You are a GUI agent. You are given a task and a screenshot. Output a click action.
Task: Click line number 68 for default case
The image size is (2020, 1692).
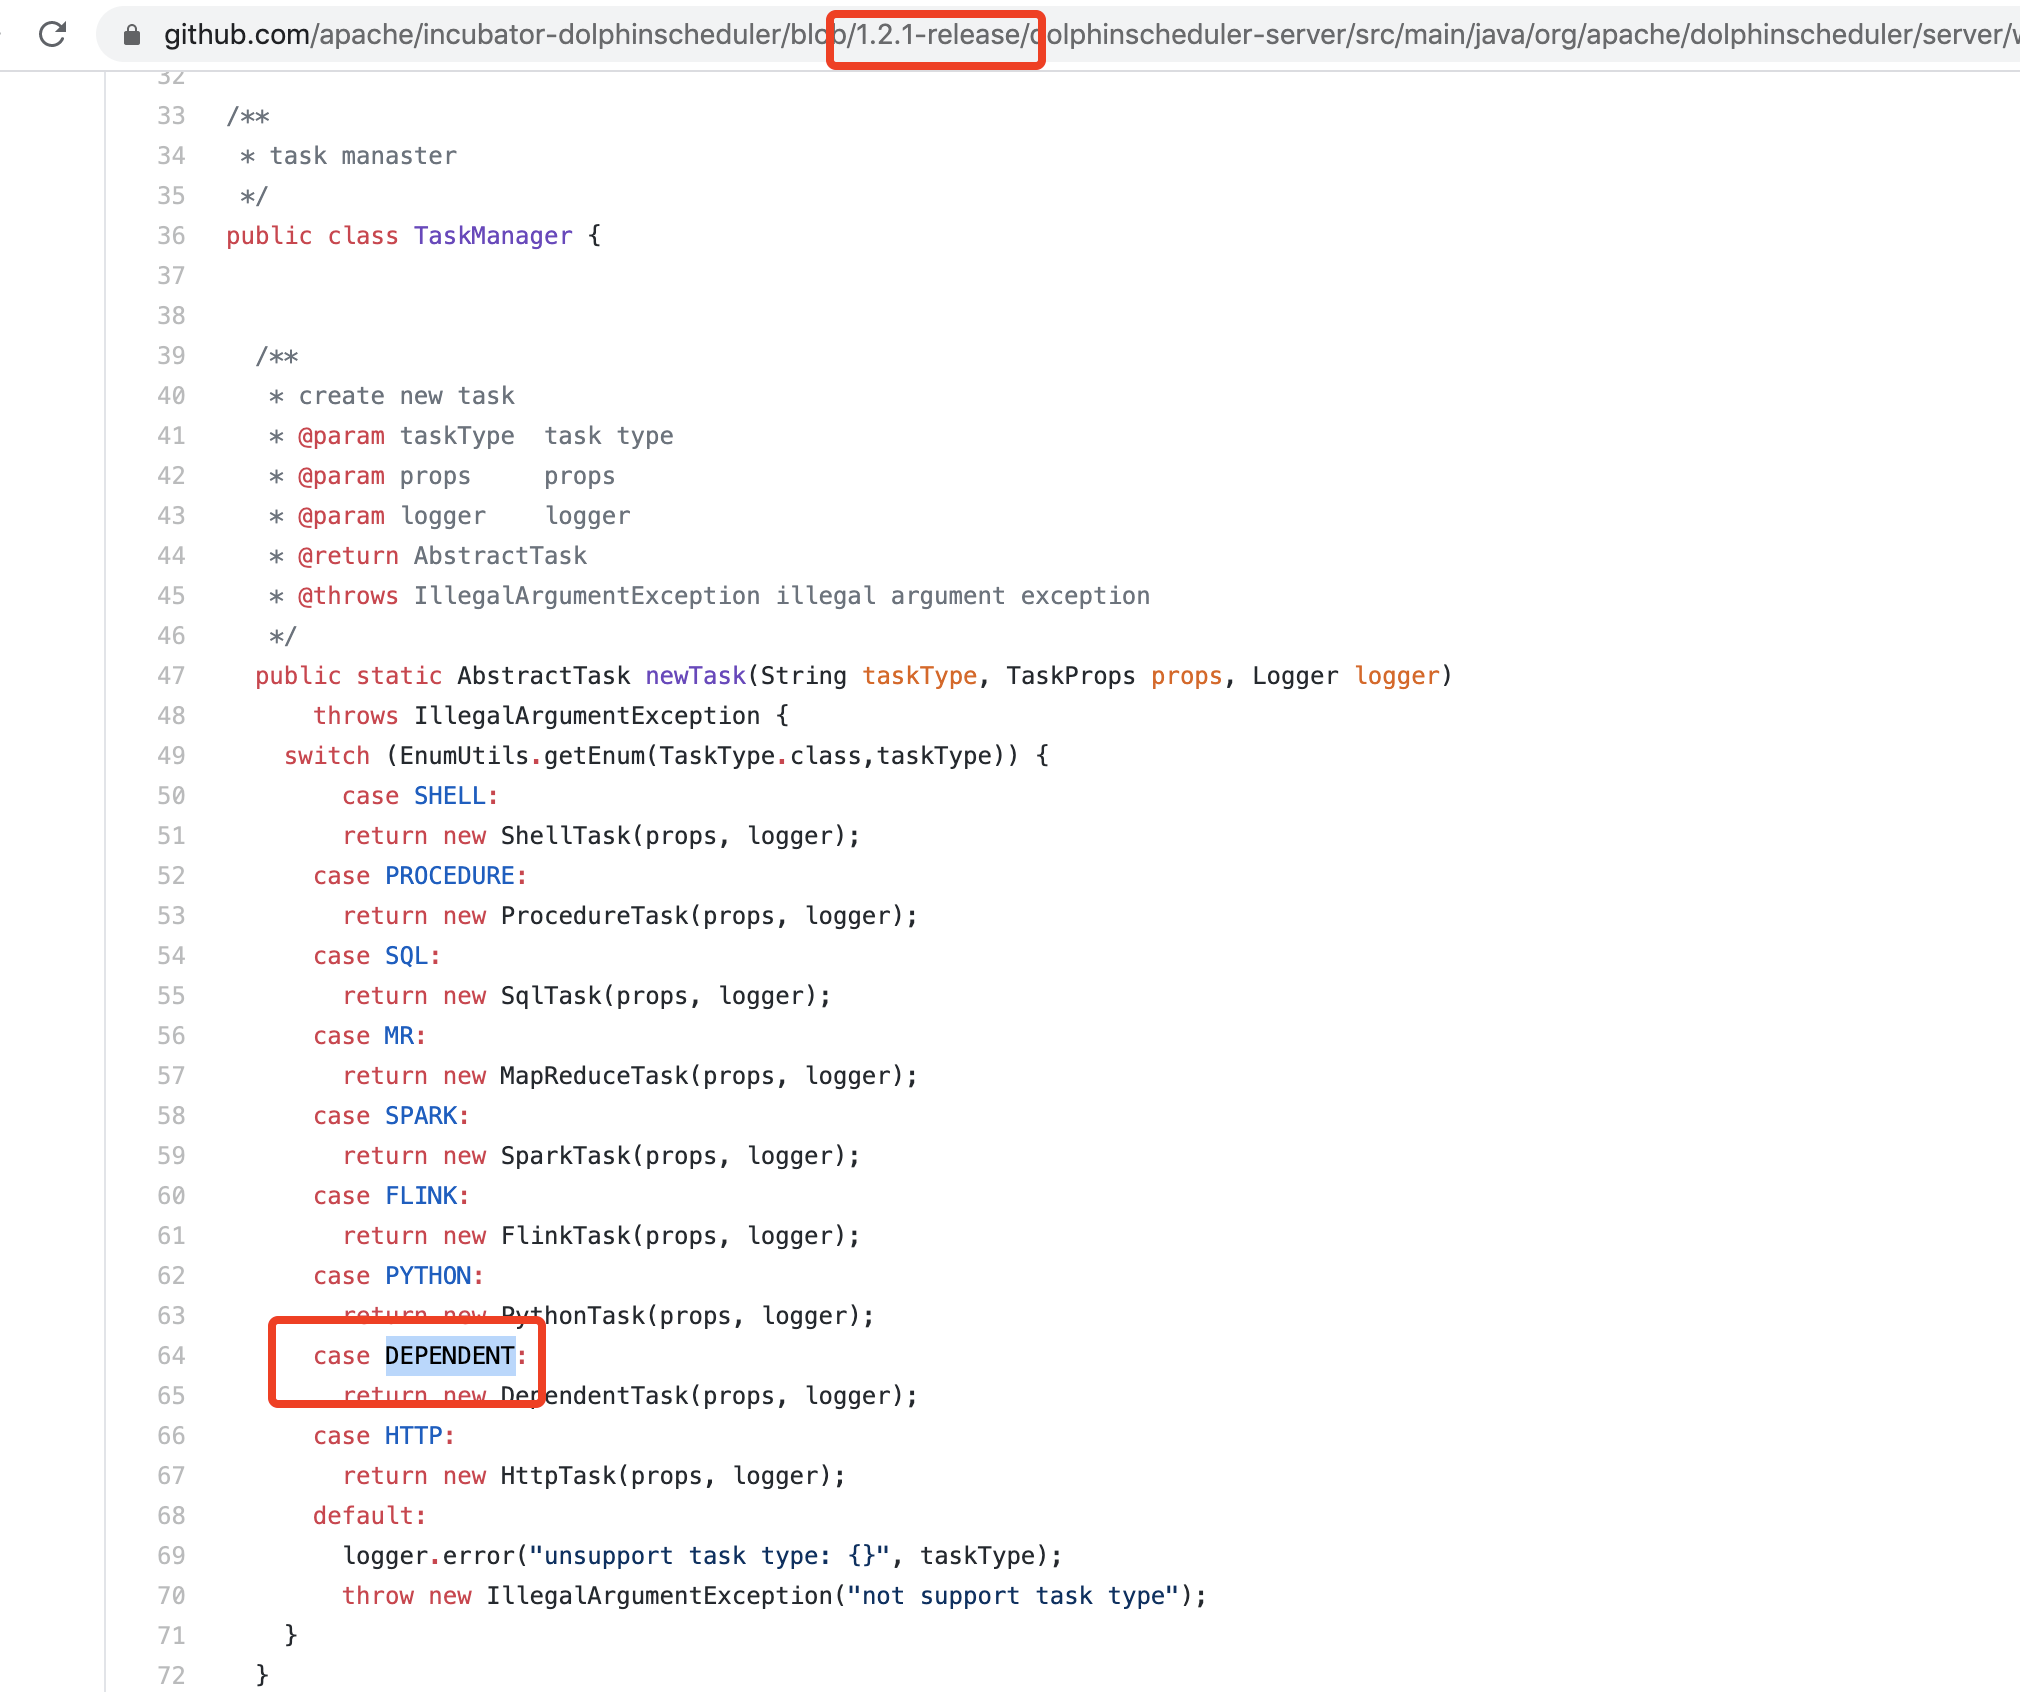[171, 1516]
